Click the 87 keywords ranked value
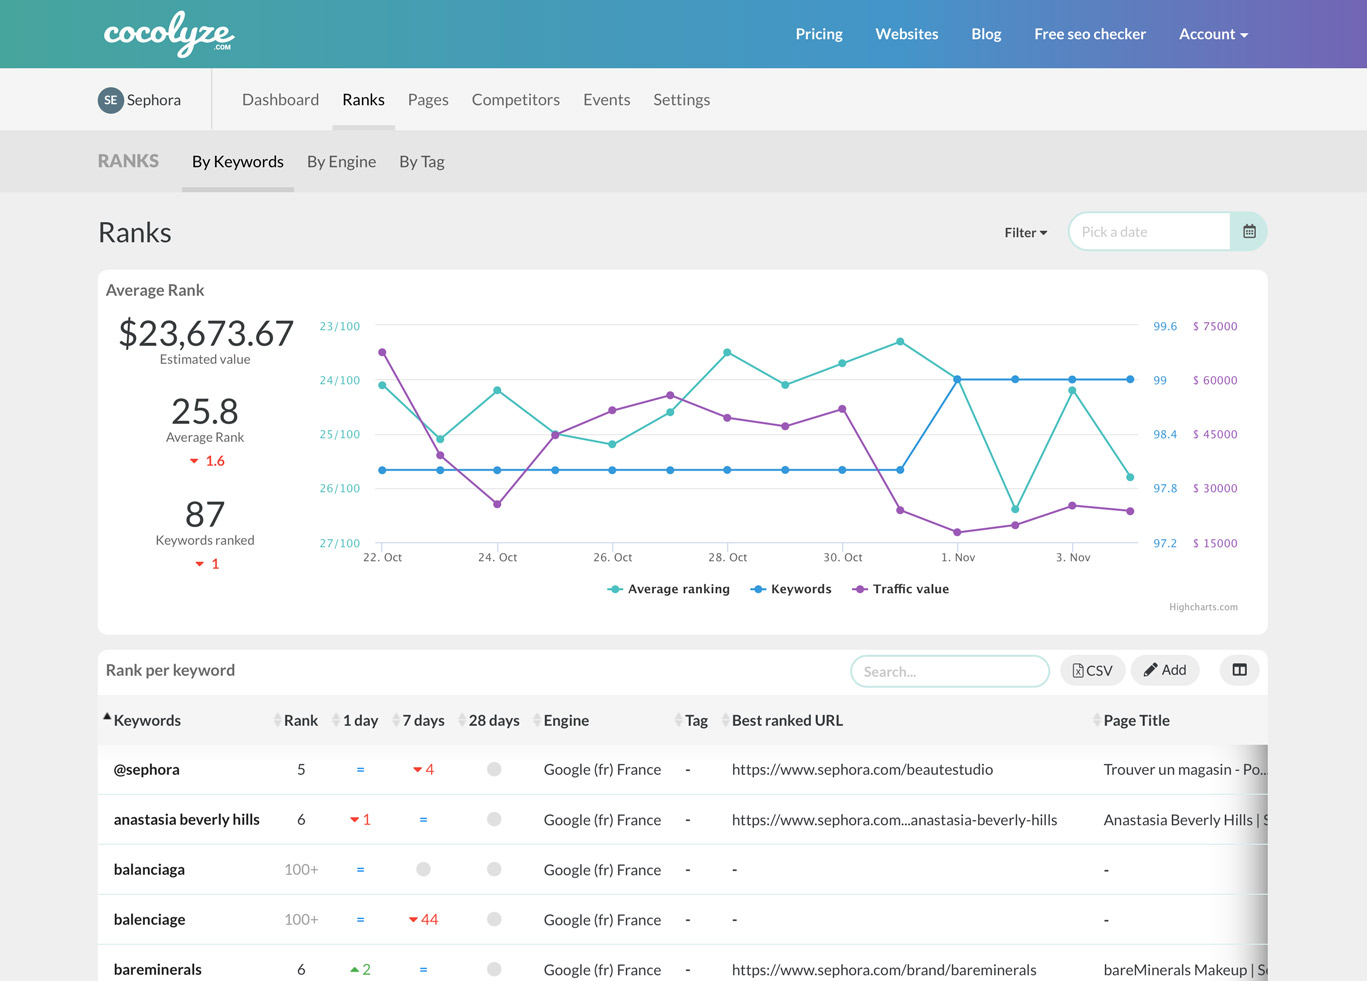The height and width of the screenshot is (981, 1367). [205, 514]
